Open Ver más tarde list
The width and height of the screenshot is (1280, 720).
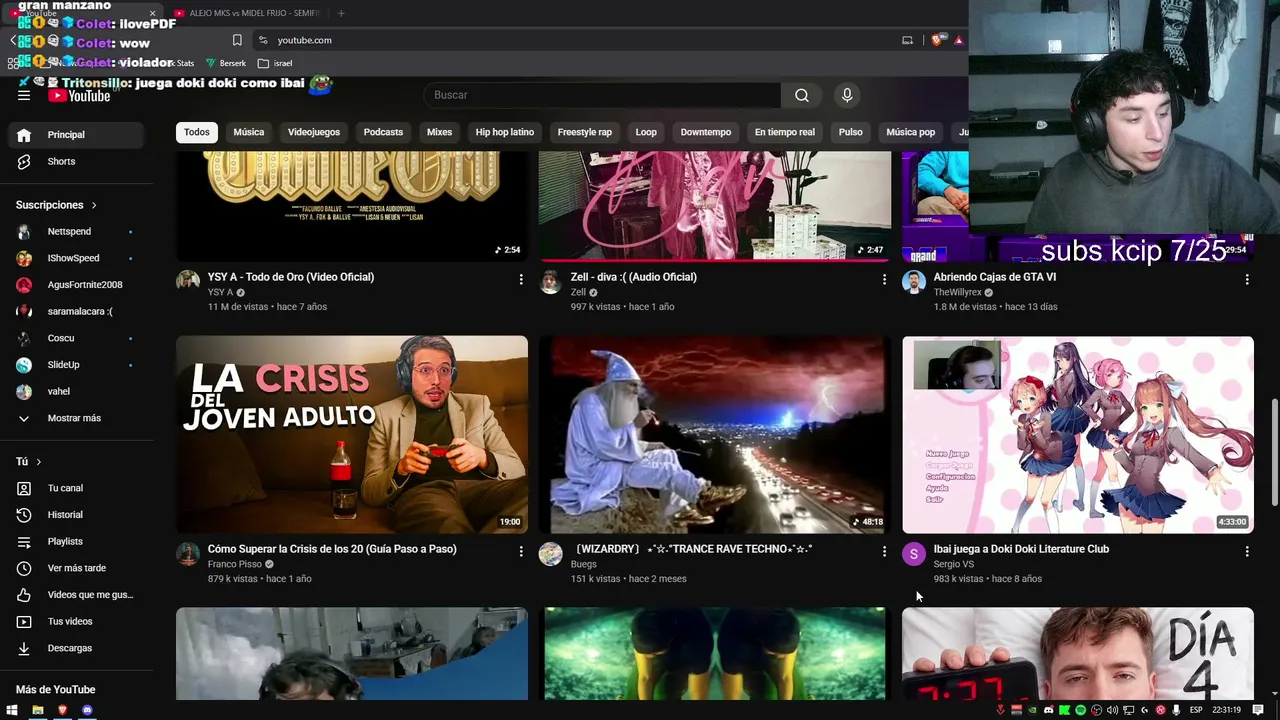[78, 568]
